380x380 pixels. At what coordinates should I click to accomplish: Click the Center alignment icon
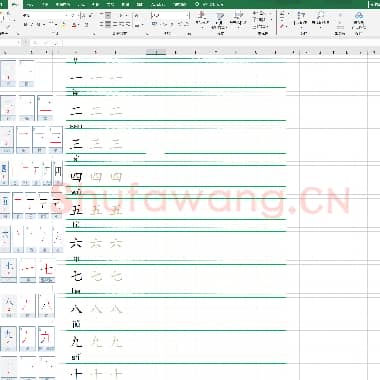point(109,24)
